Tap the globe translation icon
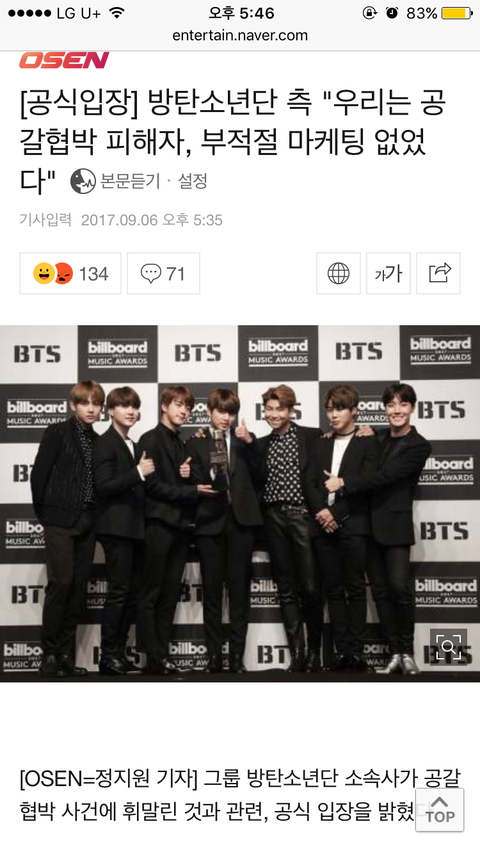The height and width of the screenshot is (854, 480). [338, 273]
